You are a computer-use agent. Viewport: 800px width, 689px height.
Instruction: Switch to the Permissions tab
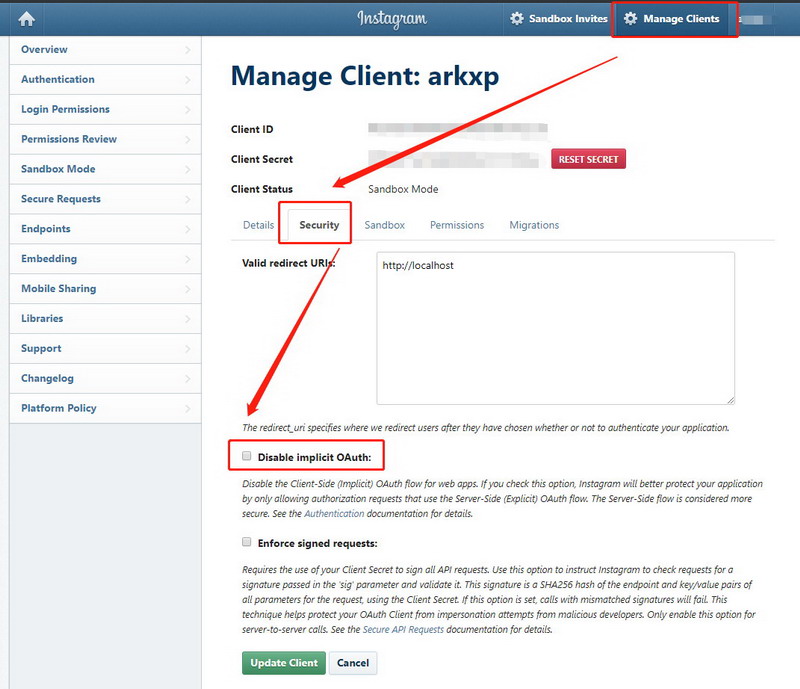[x=457, y=225]
